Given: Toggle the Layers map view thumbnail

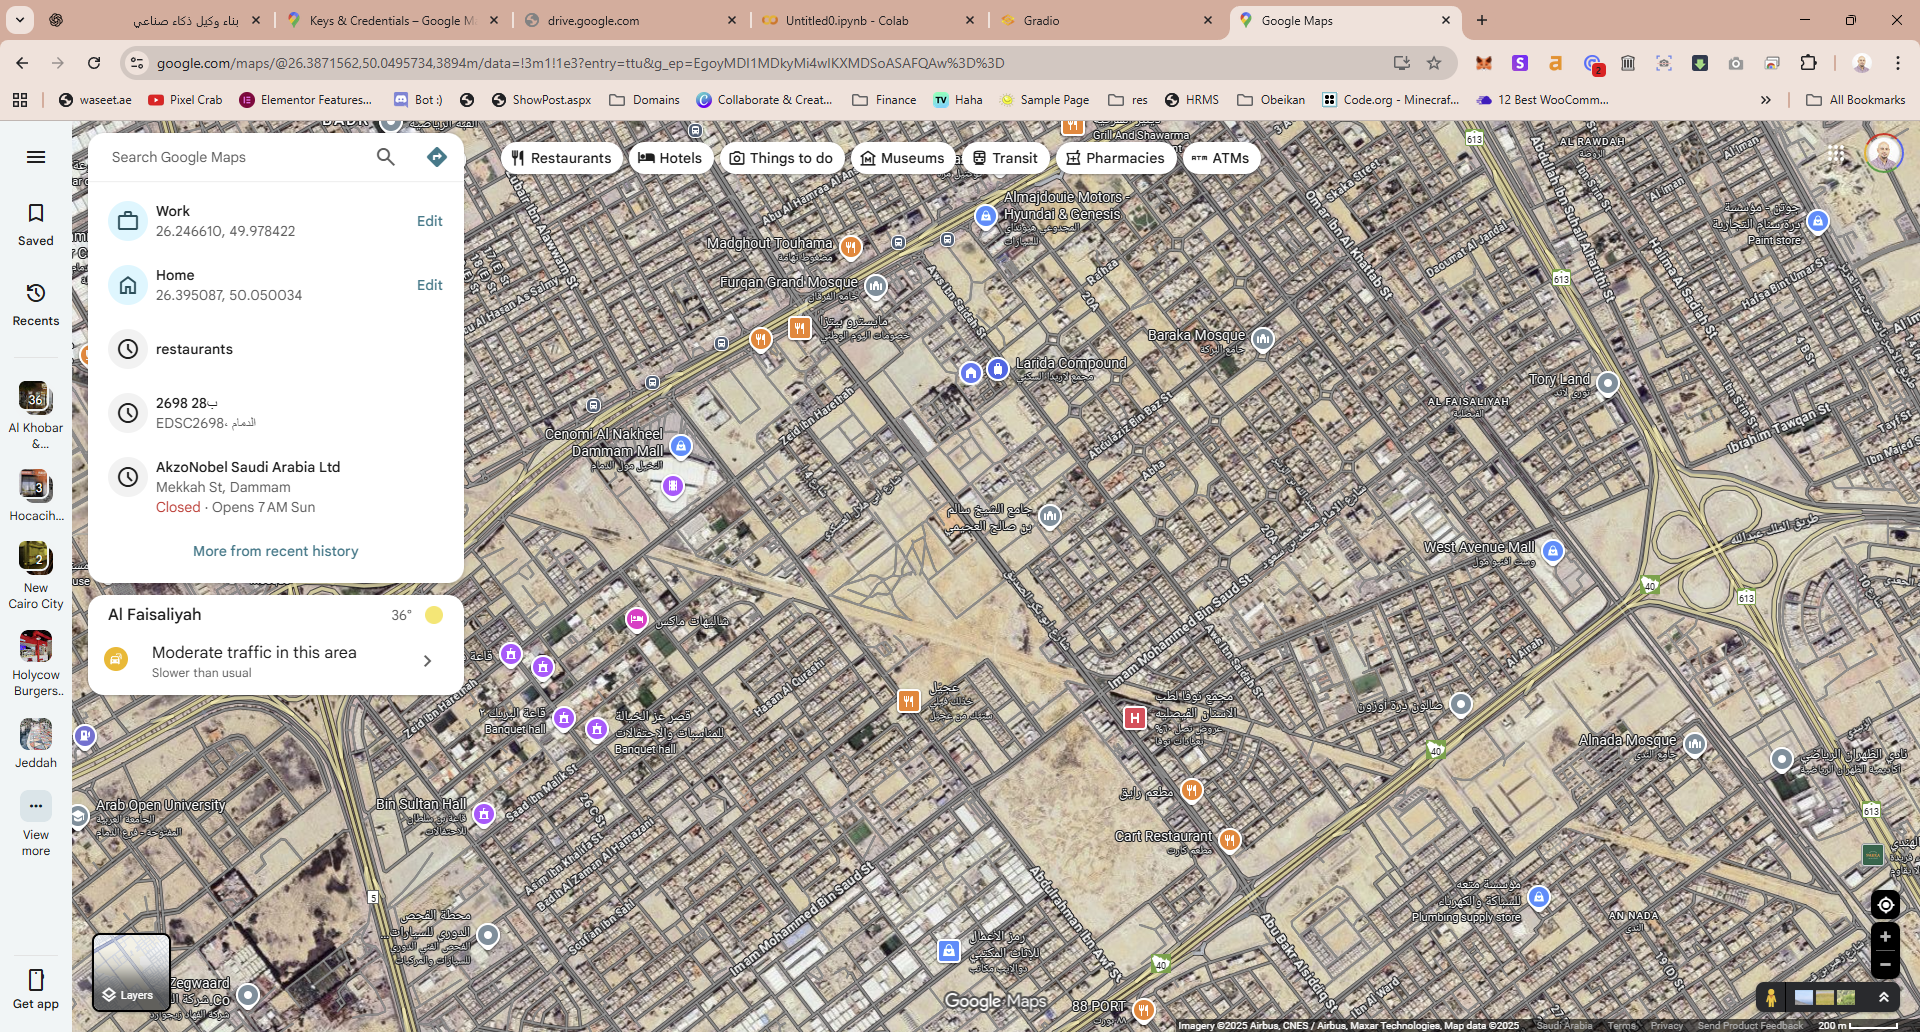Looking at the screenshot, I should (131, 972).
